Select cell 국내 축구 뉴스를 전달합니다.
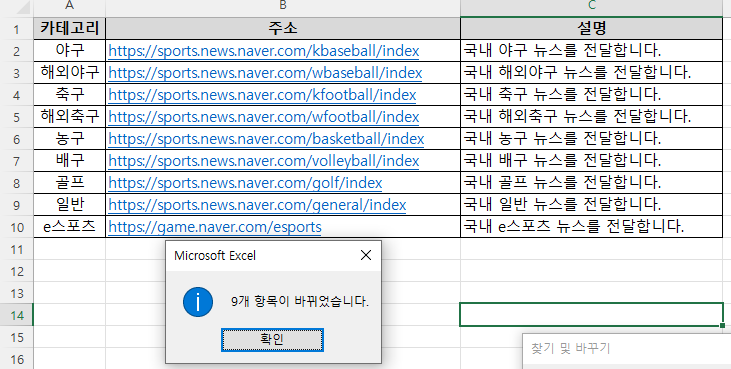 tap(592, 95)
